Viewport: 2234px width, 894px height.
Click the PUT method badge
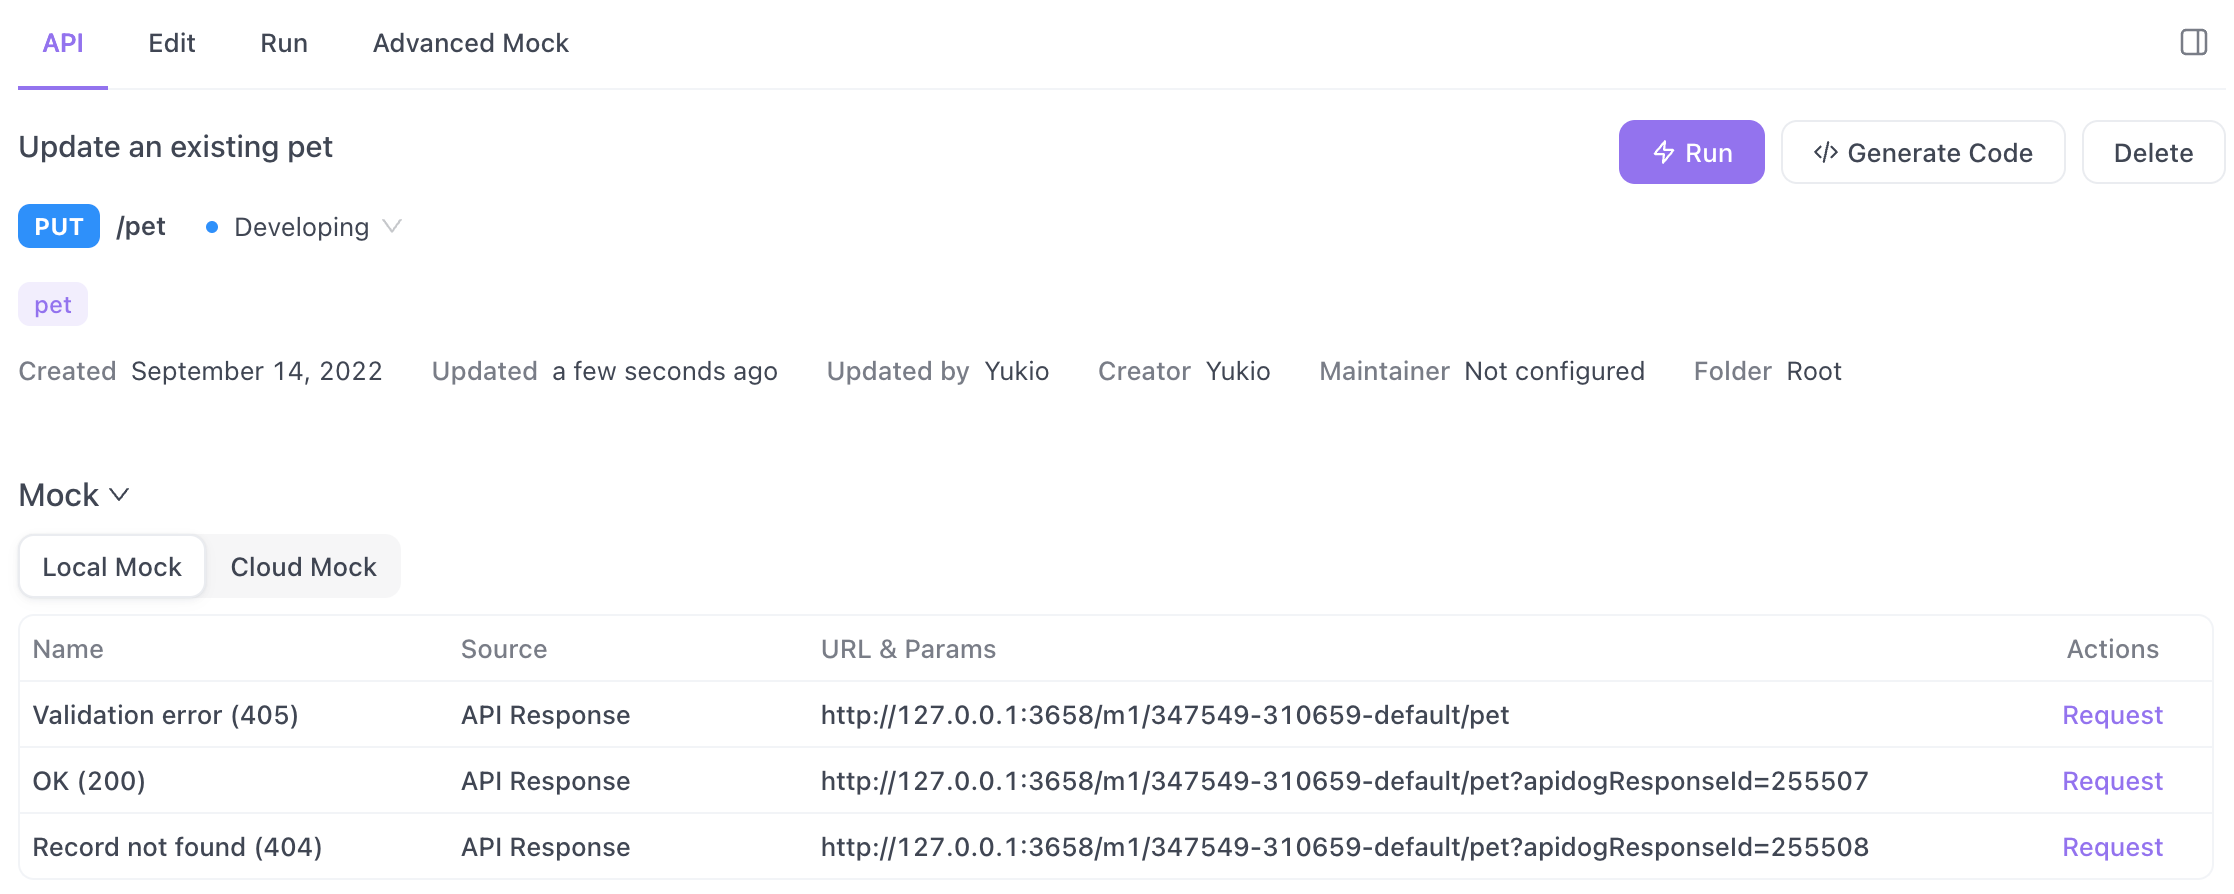(59, 227)
